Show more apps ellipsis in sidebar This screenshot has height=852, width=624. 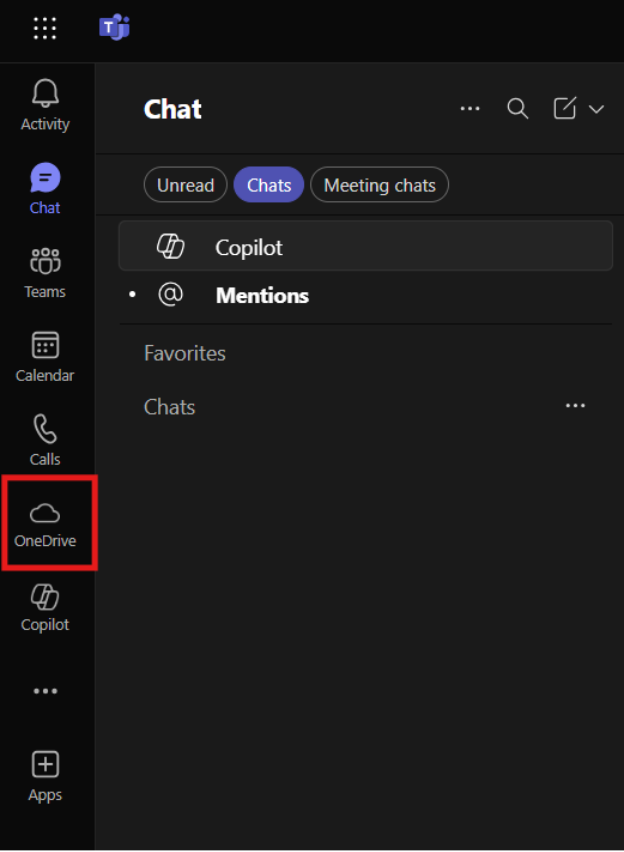[45, 691]
